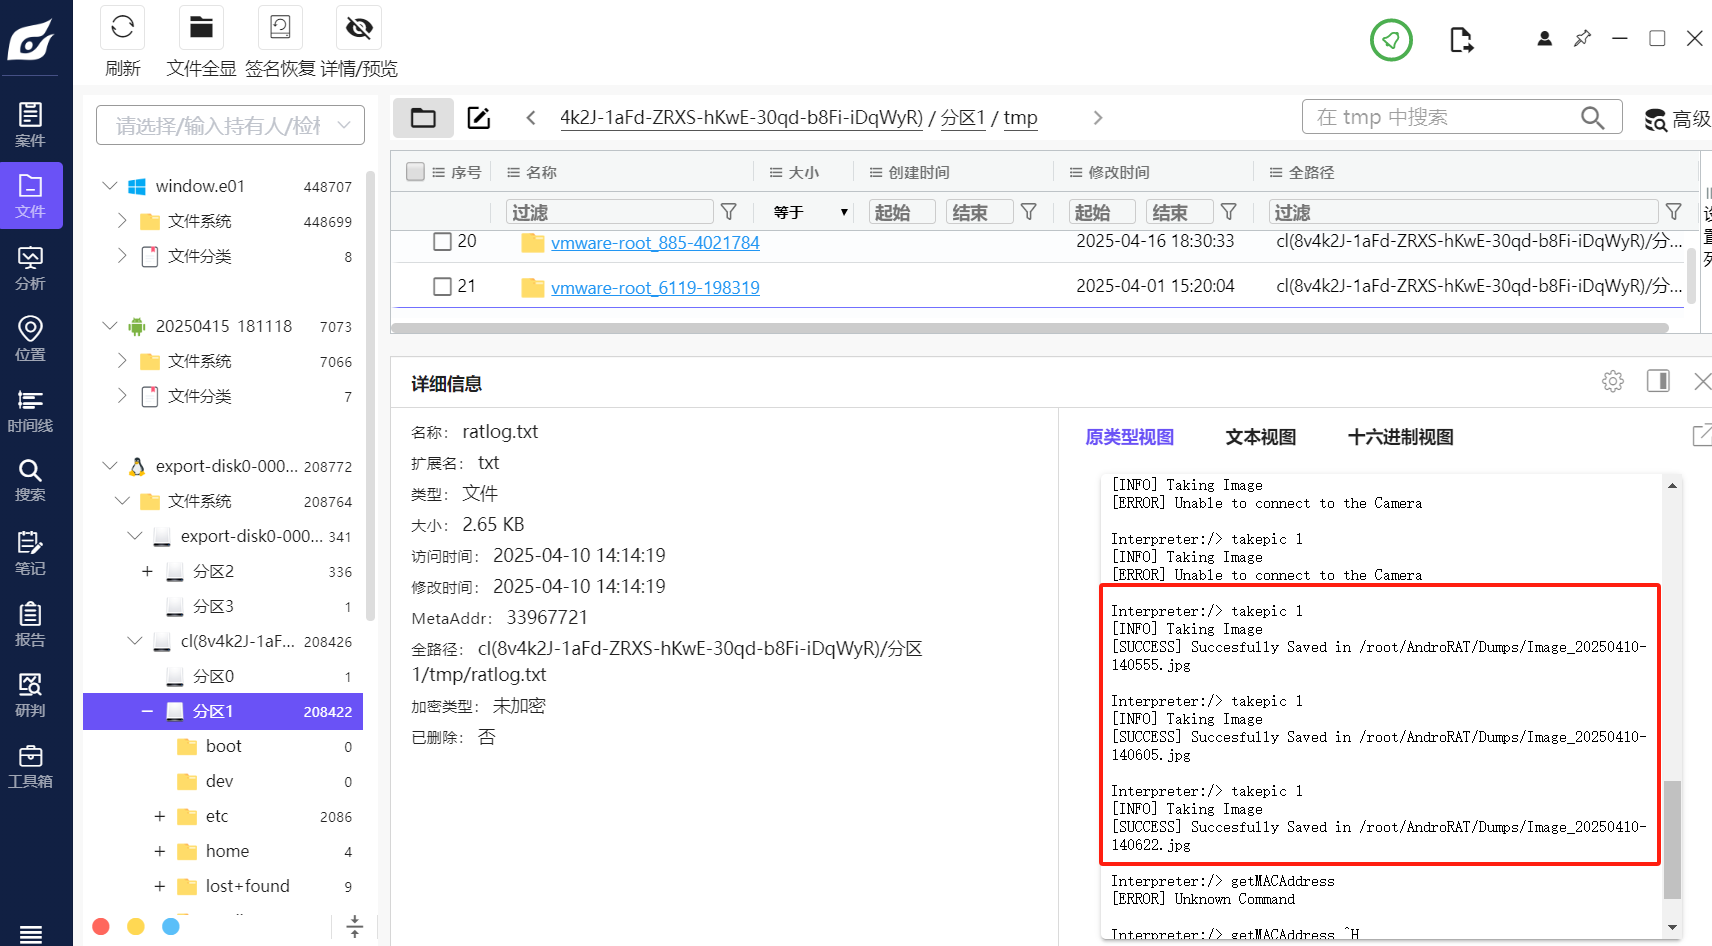Expand the 分区2 partition node
Screen dimensions: 1712x946
(x=147, y=571)
